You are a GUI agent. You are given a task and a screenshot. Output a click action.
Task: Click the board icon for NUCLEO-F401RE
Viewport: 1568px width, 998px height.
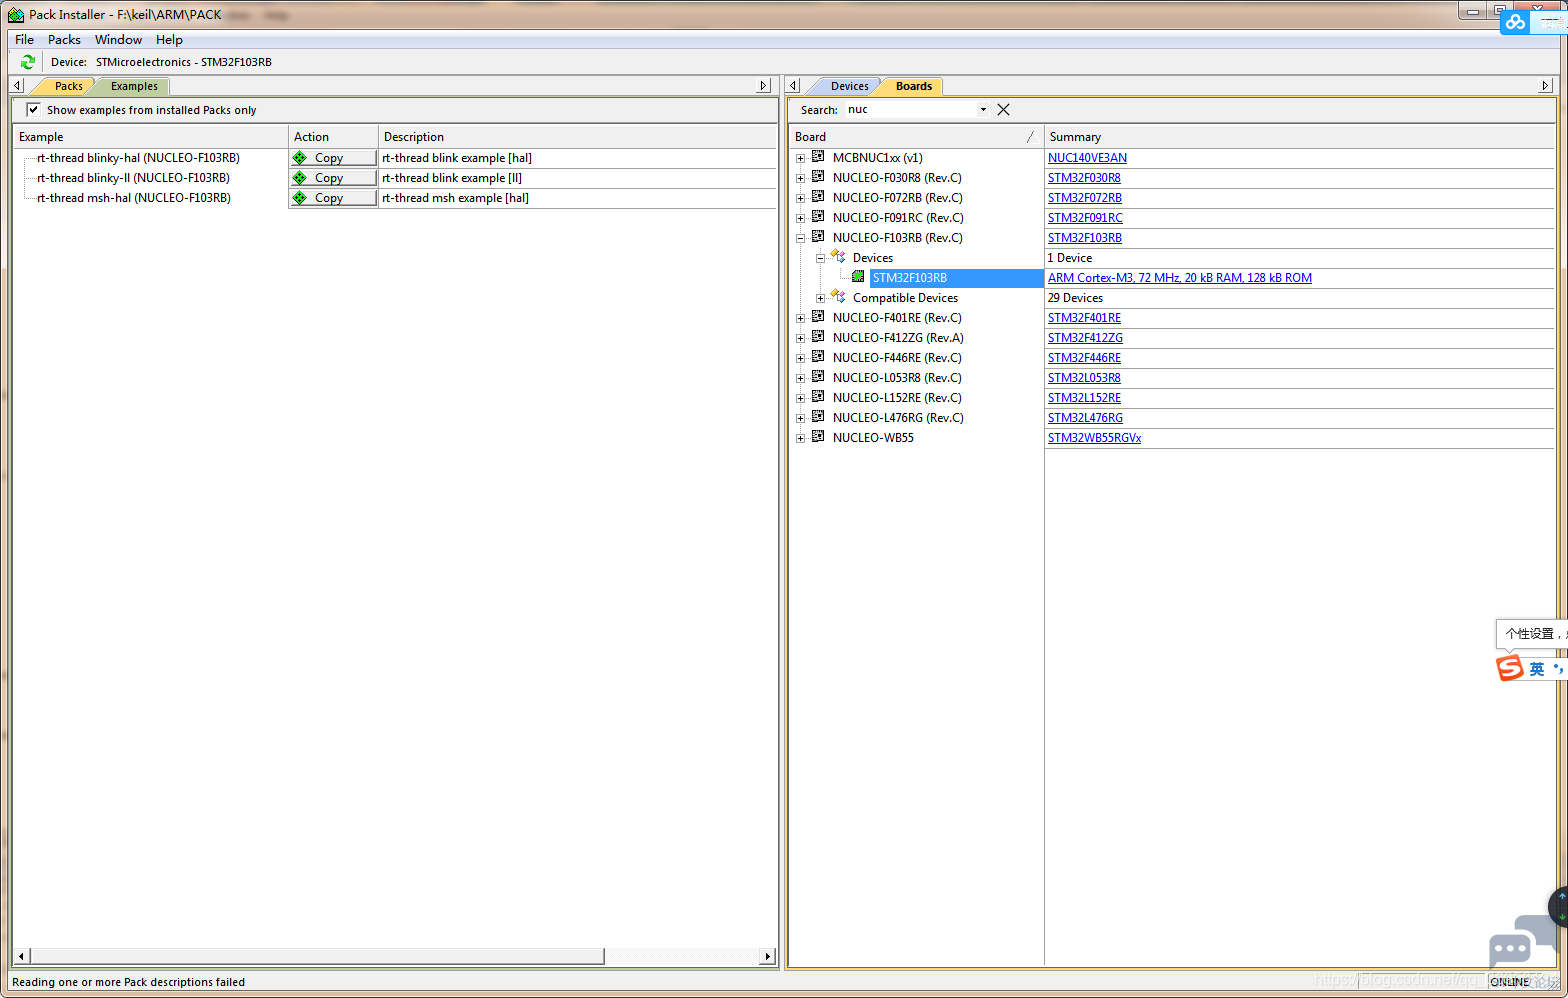click(x=818, y=317)
